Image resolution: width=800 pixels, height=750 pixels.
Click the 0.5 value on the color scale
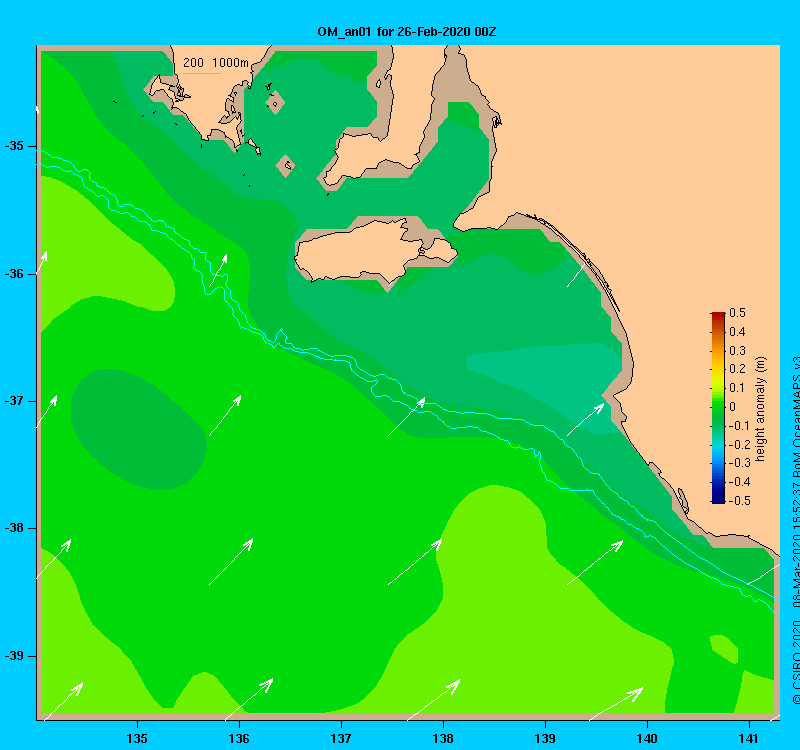[x=737, y=313]
